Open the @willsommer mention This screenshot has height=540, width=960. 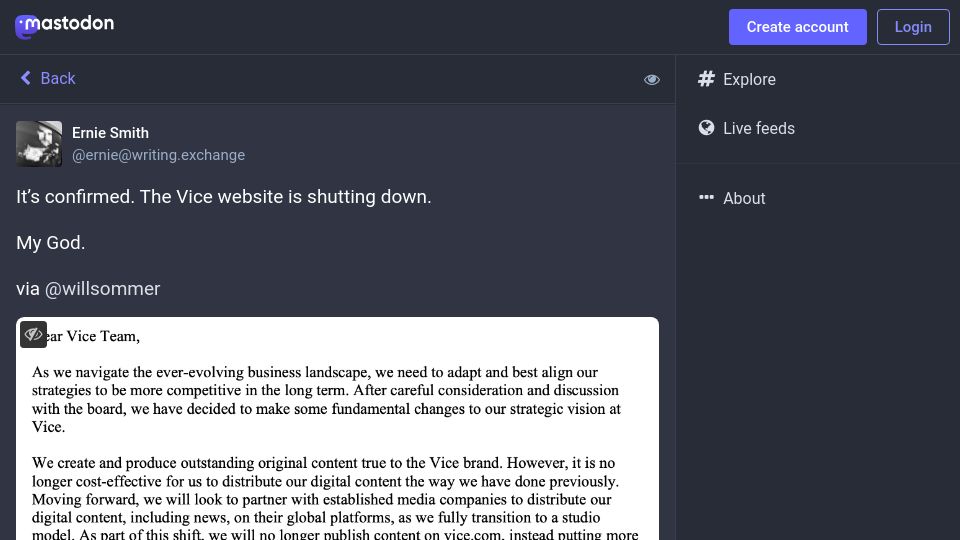tap(102, 288)
